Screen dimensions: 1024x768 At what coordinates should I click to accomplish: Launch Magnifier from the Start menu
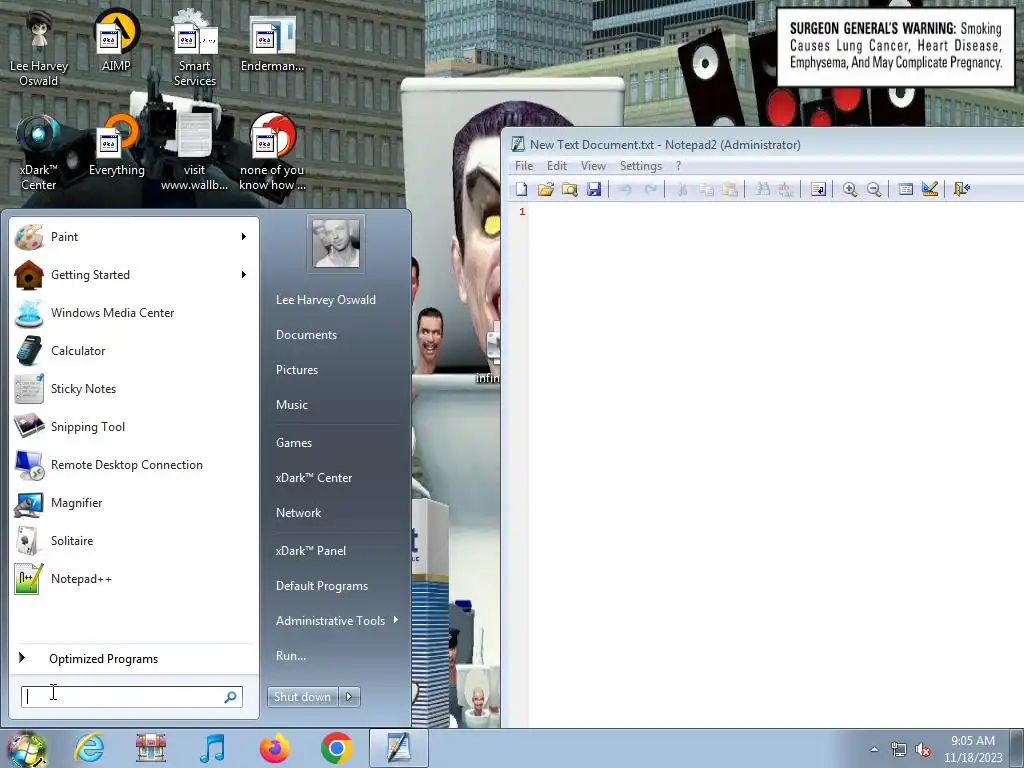pyautogui.click(x=134, y=503)
